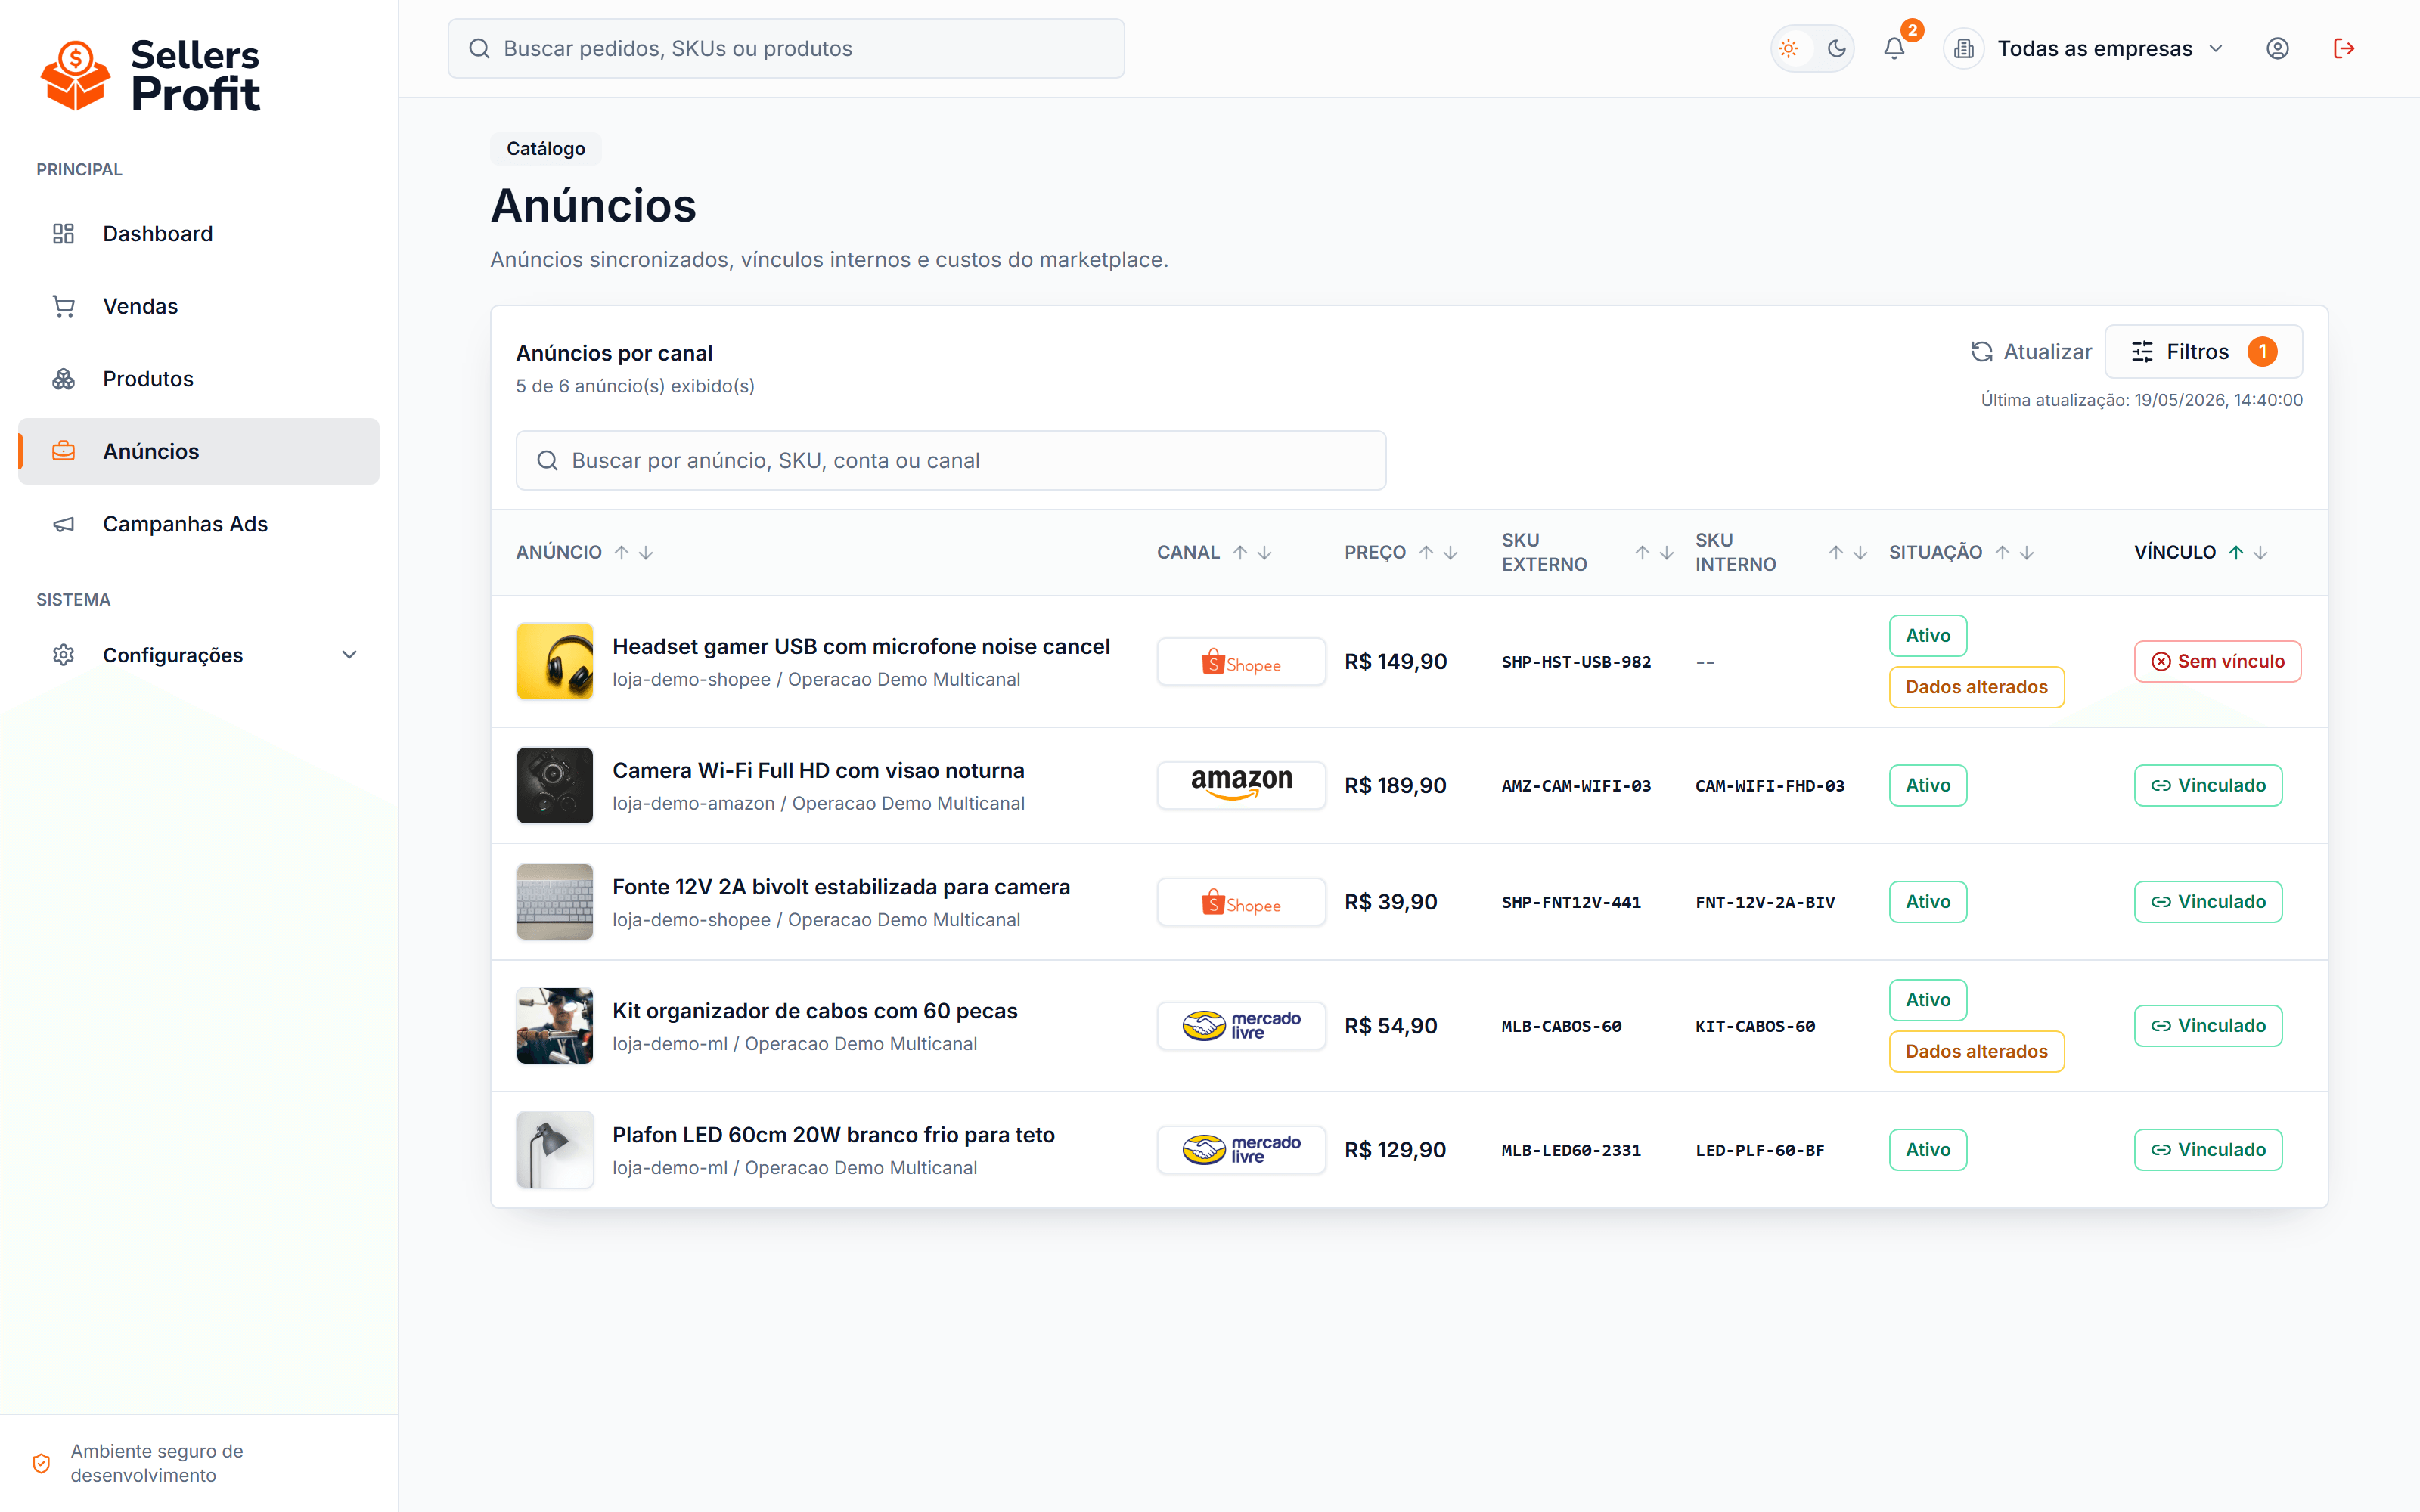Image resolution: width=2420 pixels, height=1512 pixels.
Task: Click Dados alterados badge on Kit organizador row
Action: coord(1976,1051)
